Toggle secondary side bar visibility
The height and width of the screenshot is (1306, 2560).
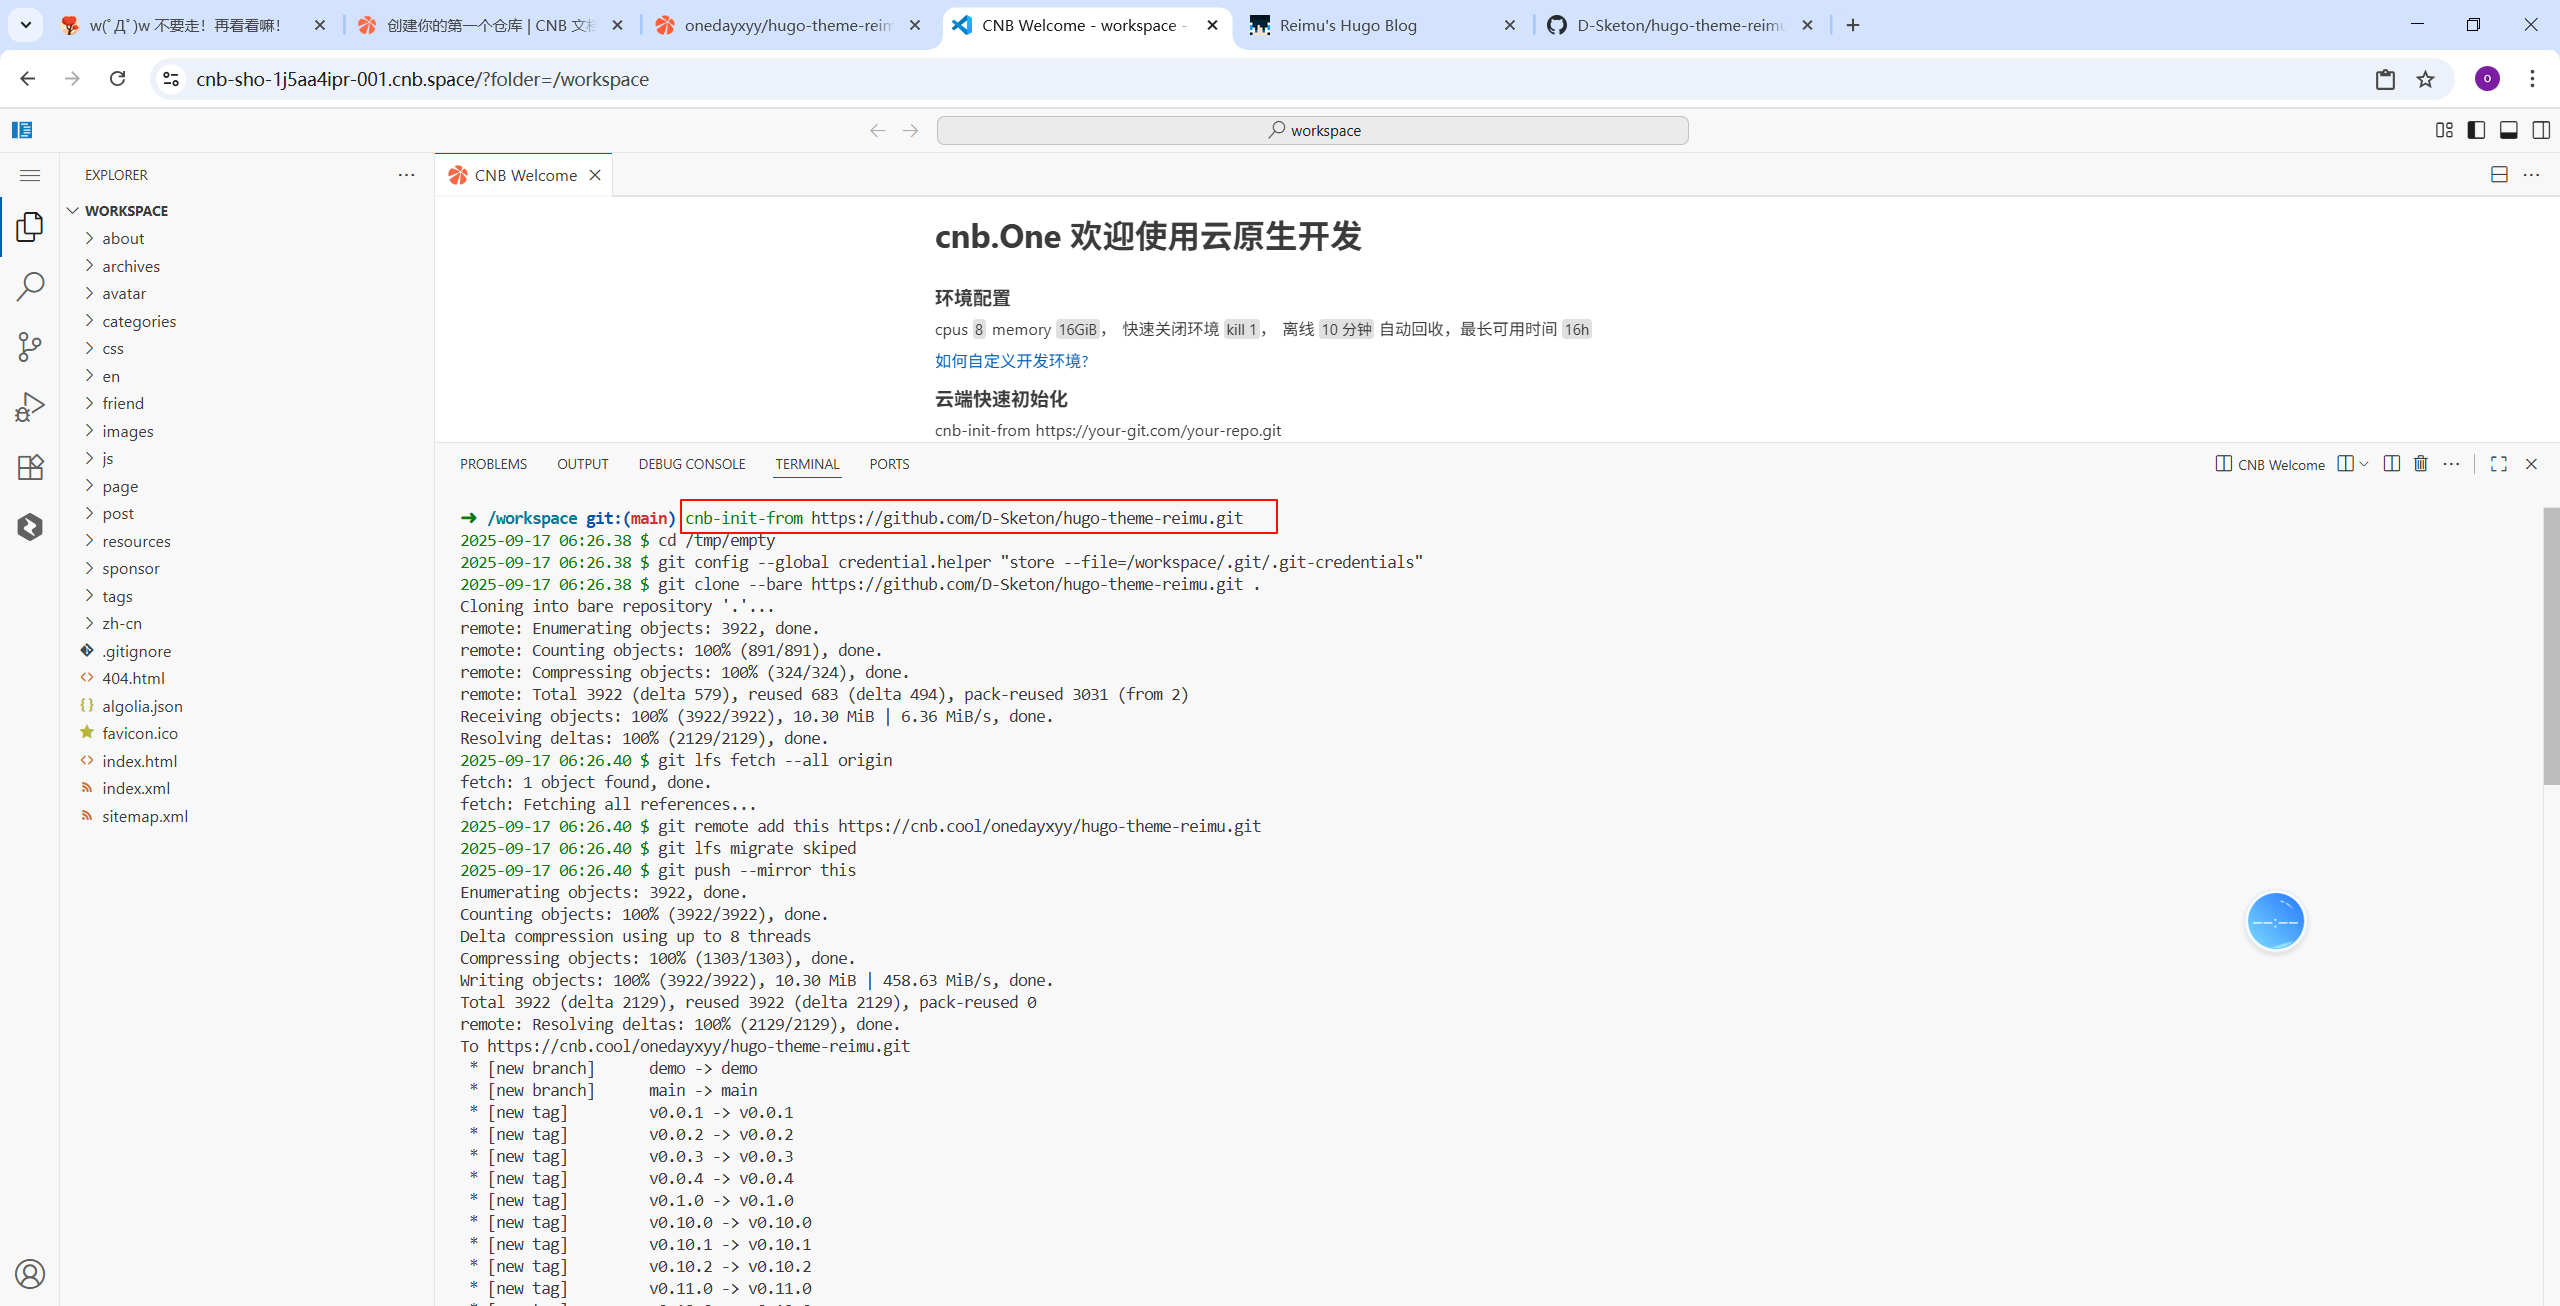(2540, 130)
